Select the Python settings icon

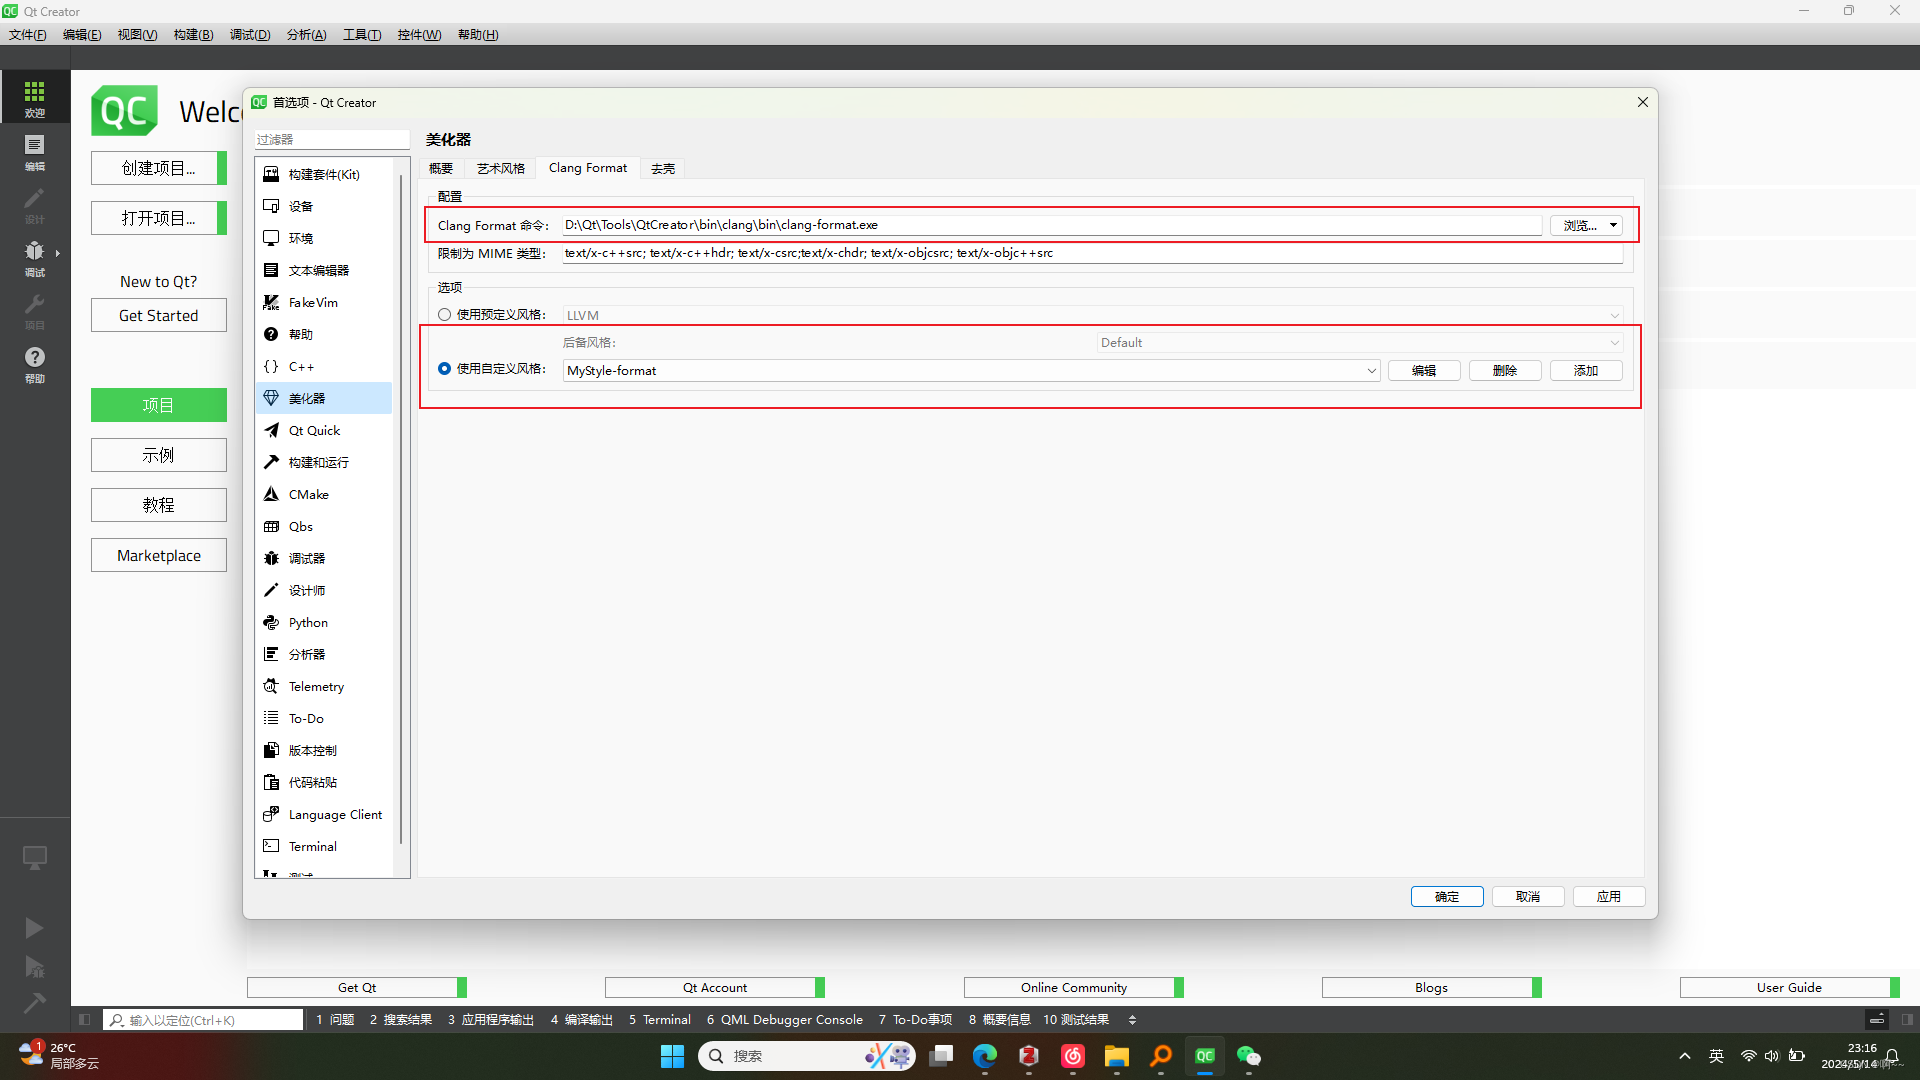(x=271, y=622)
